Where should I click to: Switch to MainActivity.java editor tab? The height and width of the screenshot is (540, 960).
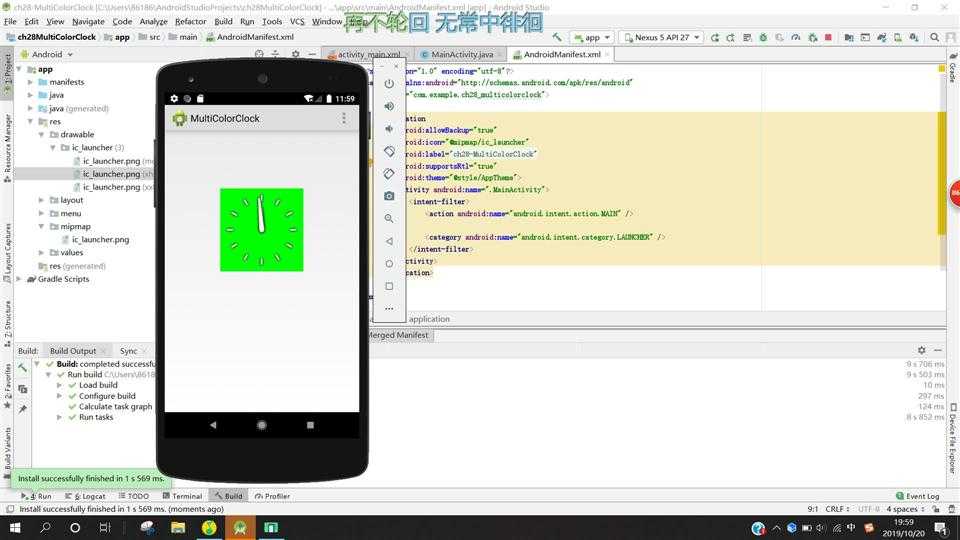pos(462,54)
